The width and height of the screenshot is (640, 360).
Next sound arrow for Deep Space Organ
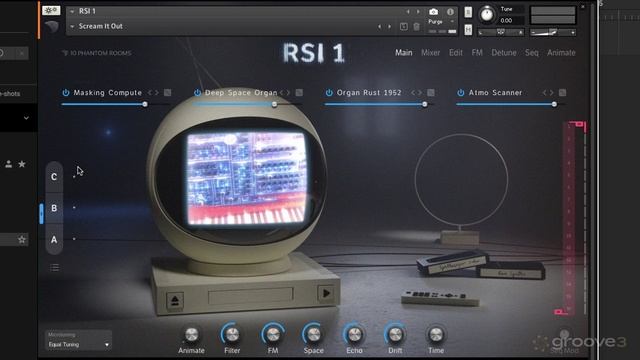click(x=288, y=93)
